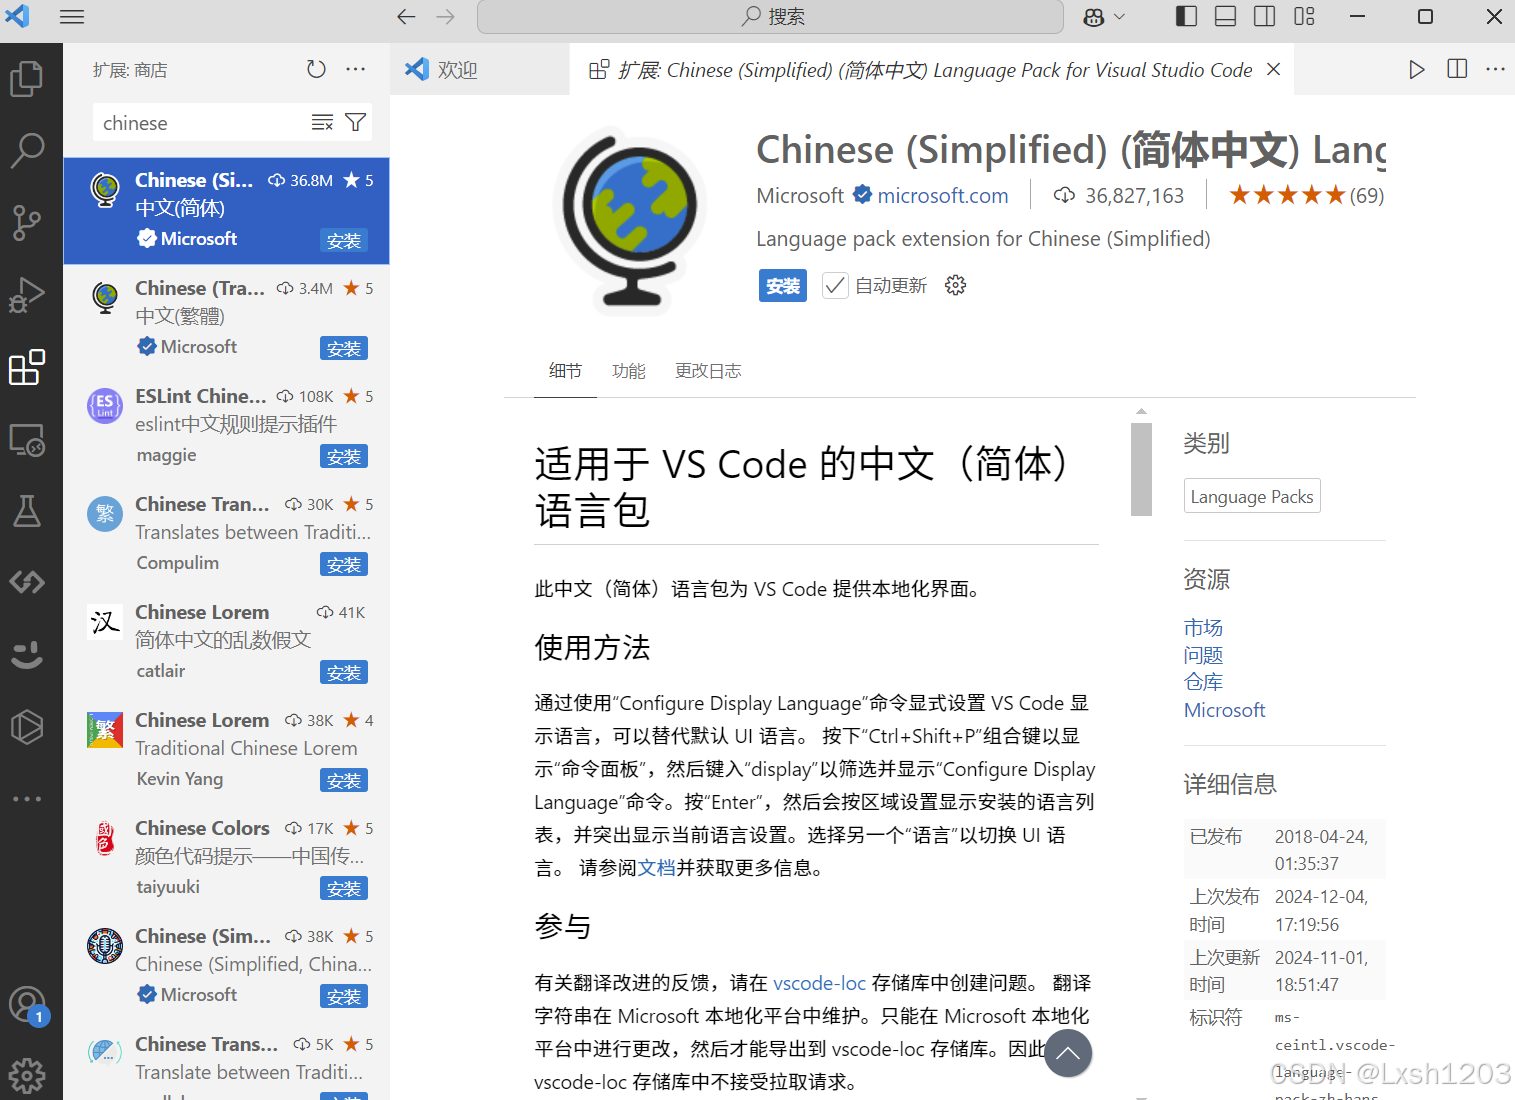
Task: Focus the title bar 搜索 command center
Action: pyautogui.click(x=770, y=17)
